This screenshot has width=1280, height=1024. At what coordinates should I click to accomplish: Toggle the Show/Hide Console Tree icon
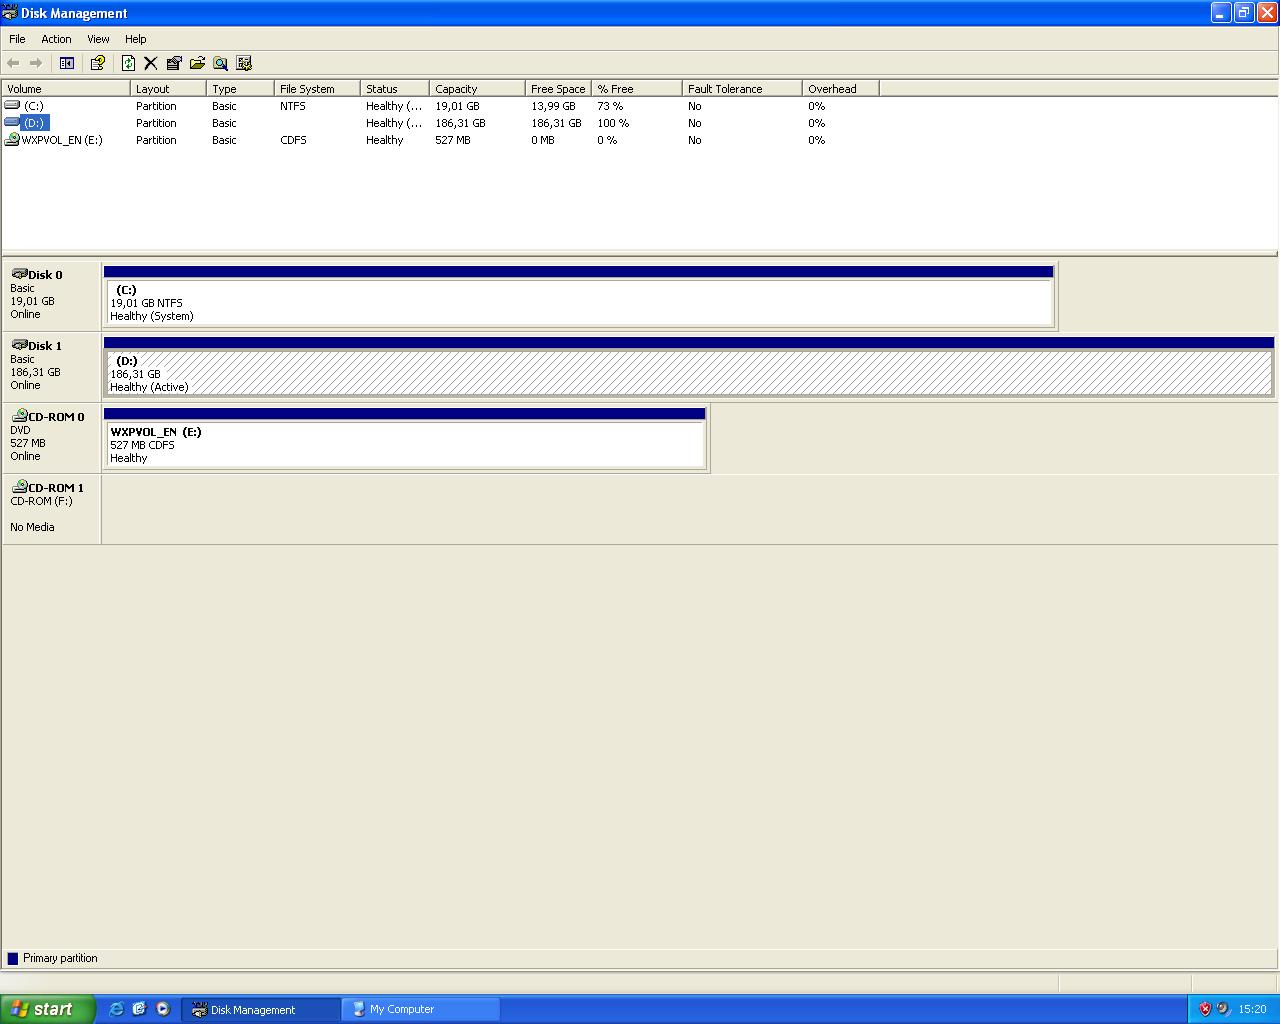point(67,63)
